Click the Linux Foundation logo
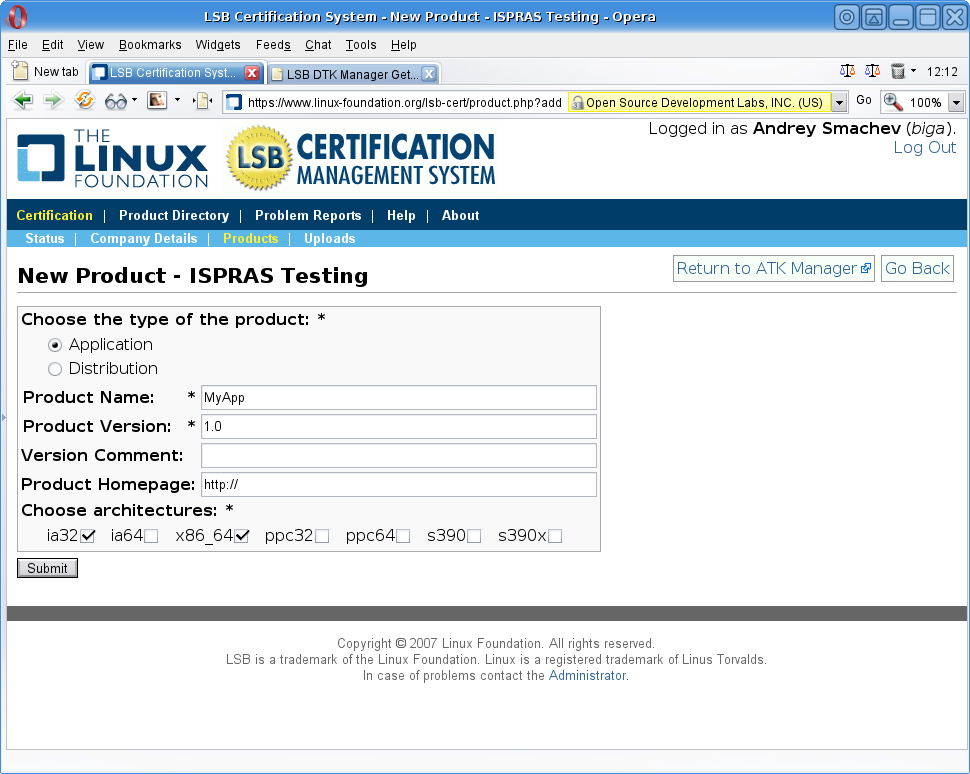The height and width of the screenshot is (774, 970). click(113, 158)
